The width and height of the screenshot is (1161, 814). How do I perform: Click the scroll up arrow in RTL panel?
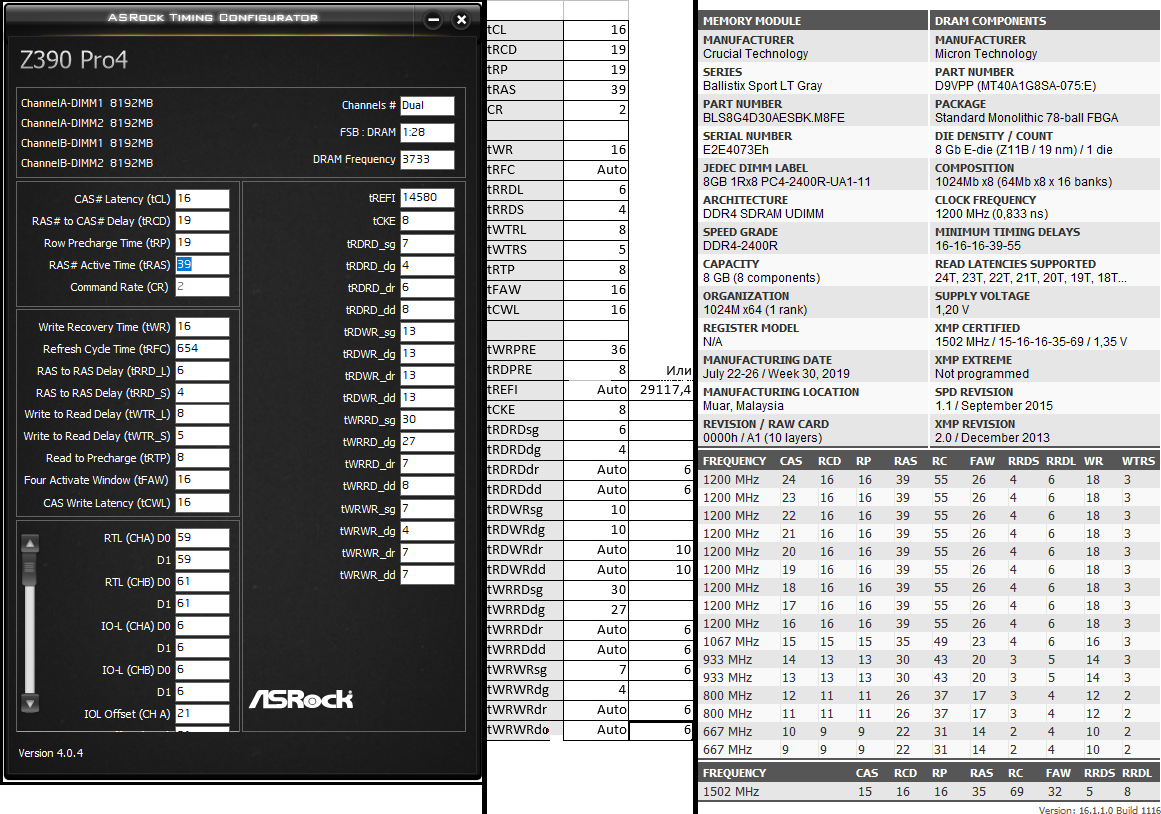point(30,543)
